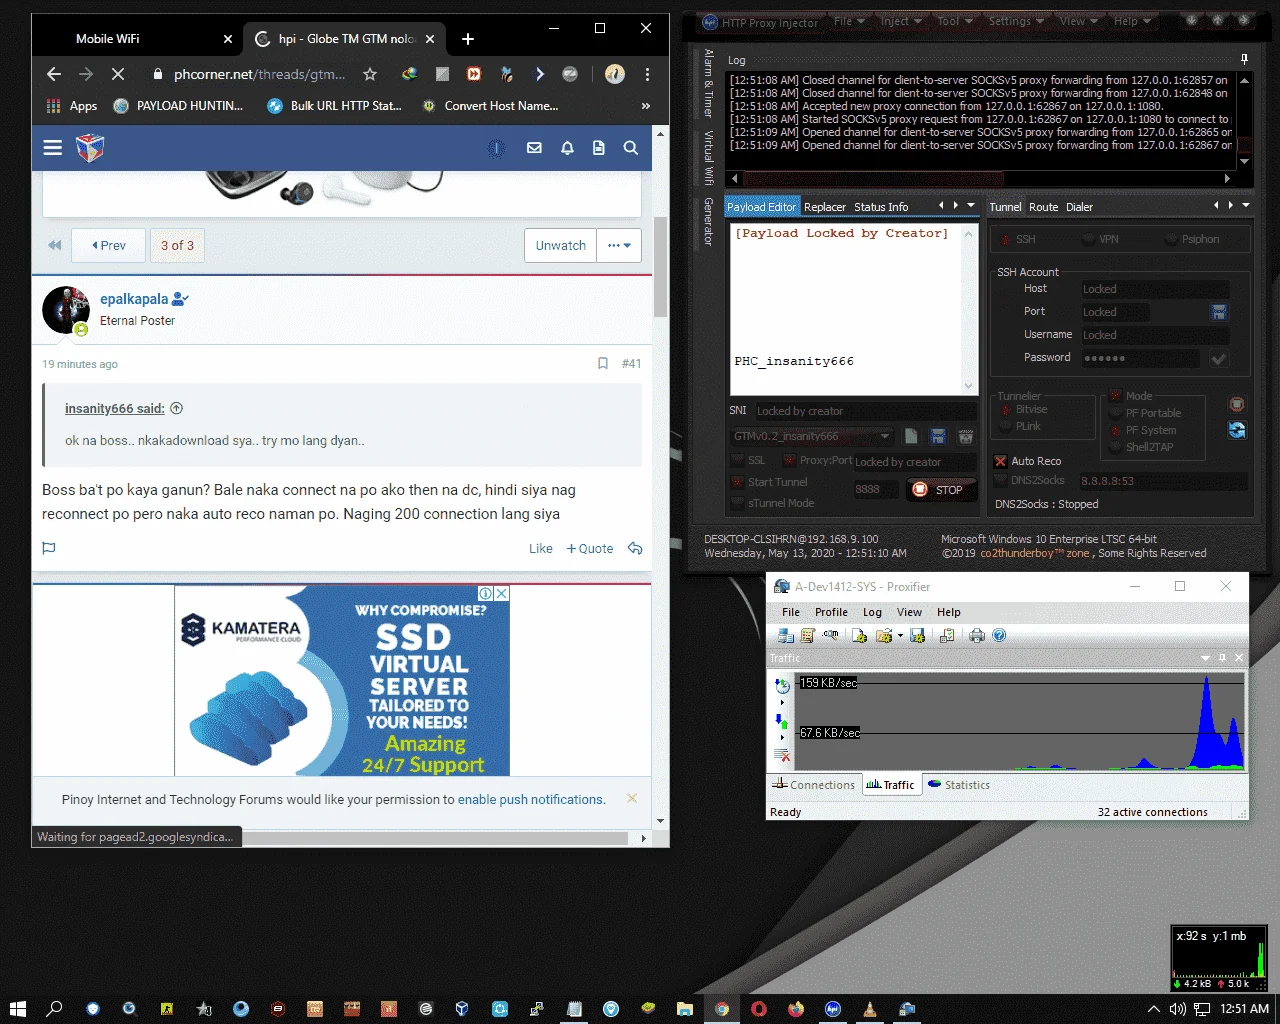Stop page loading with Chrome X button
Screen dimensions: 1280x1024
pyautogui.click(x=117, y=74)
